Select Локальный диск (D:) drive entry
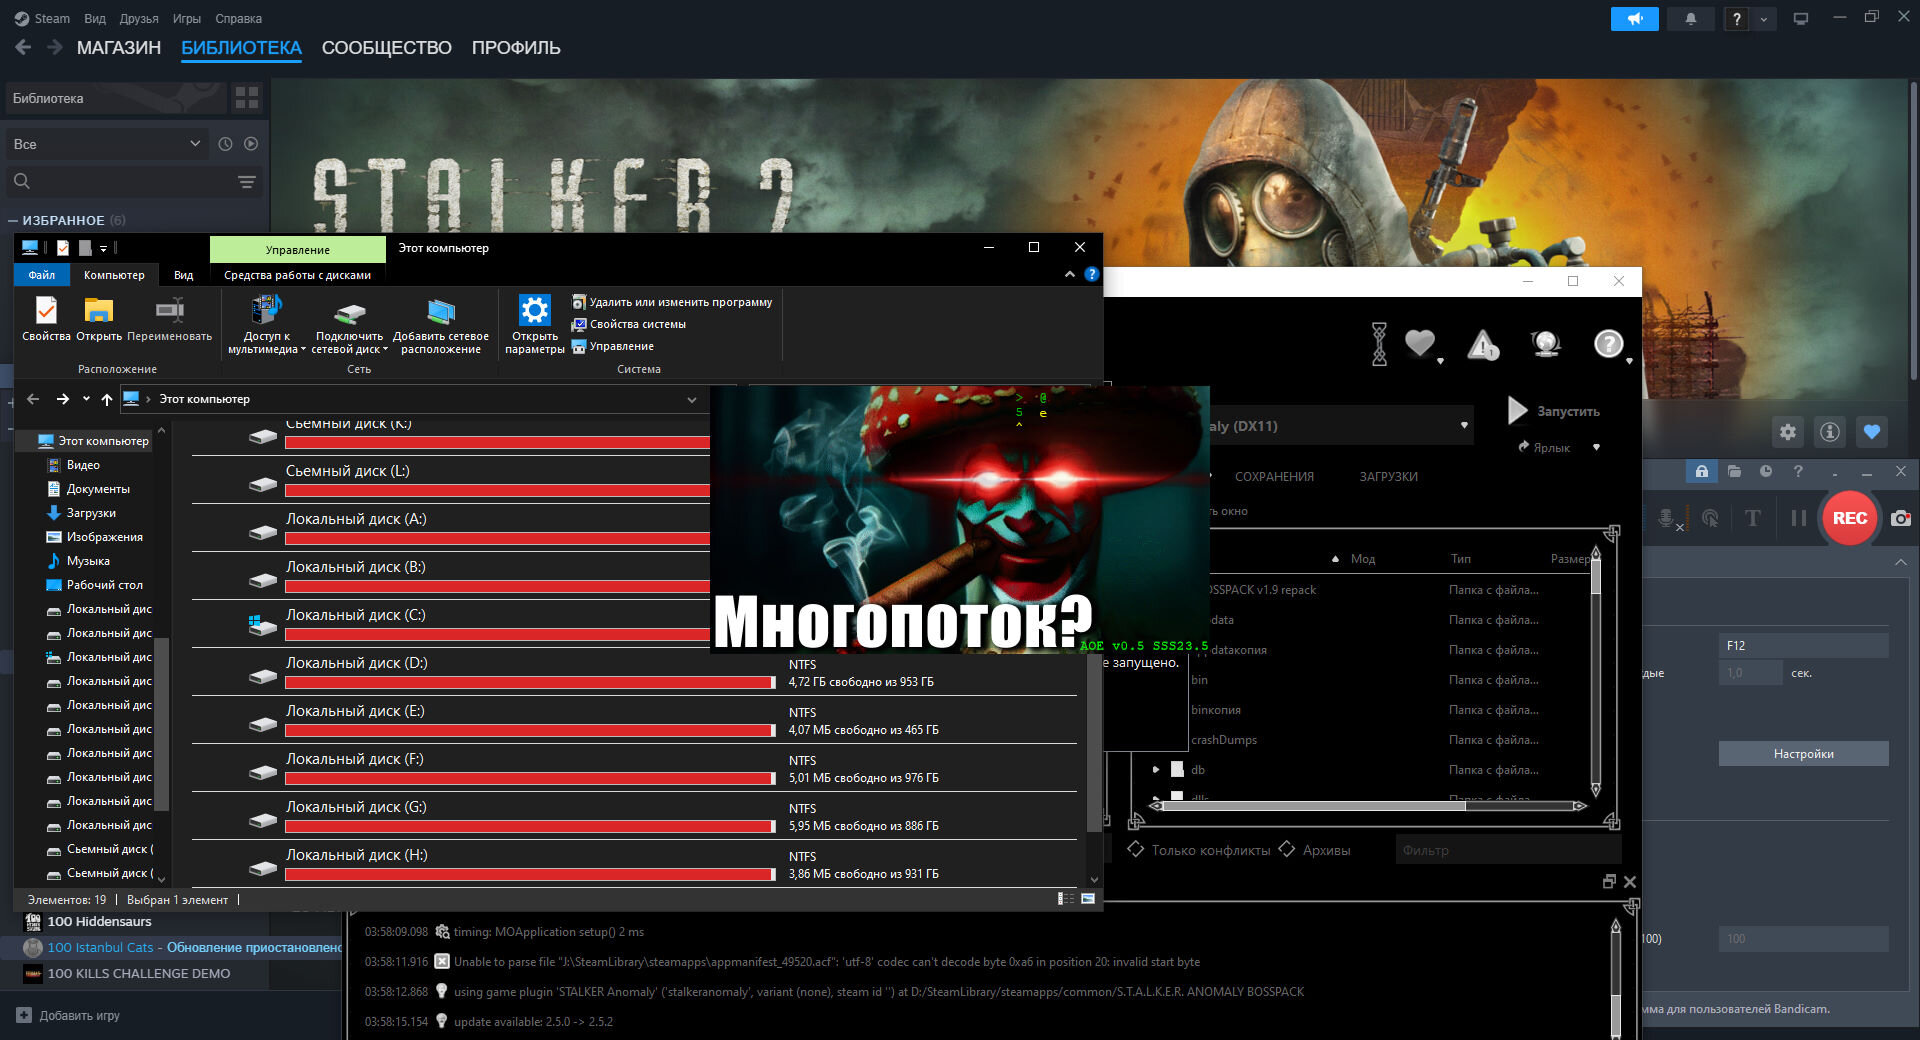 click(632, 671)
